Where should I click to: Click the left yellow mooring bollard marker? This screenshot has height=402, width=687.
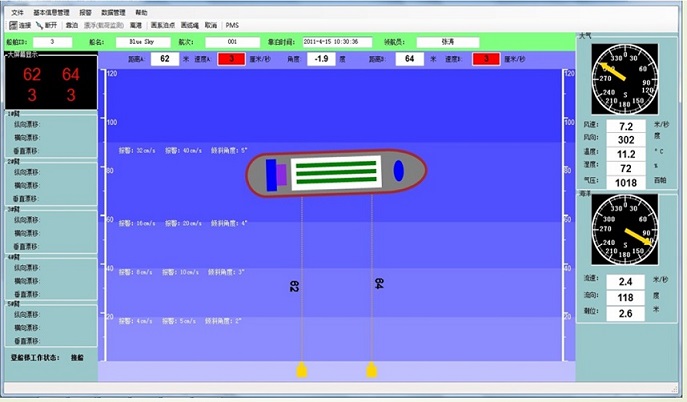click(x=301, y=371)
